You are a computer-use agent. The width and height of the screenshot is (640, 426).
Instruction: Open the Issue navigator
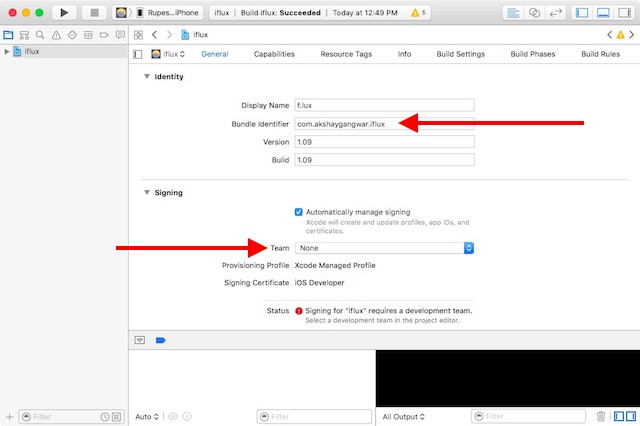pyautogui.click(x=56, y=35)
